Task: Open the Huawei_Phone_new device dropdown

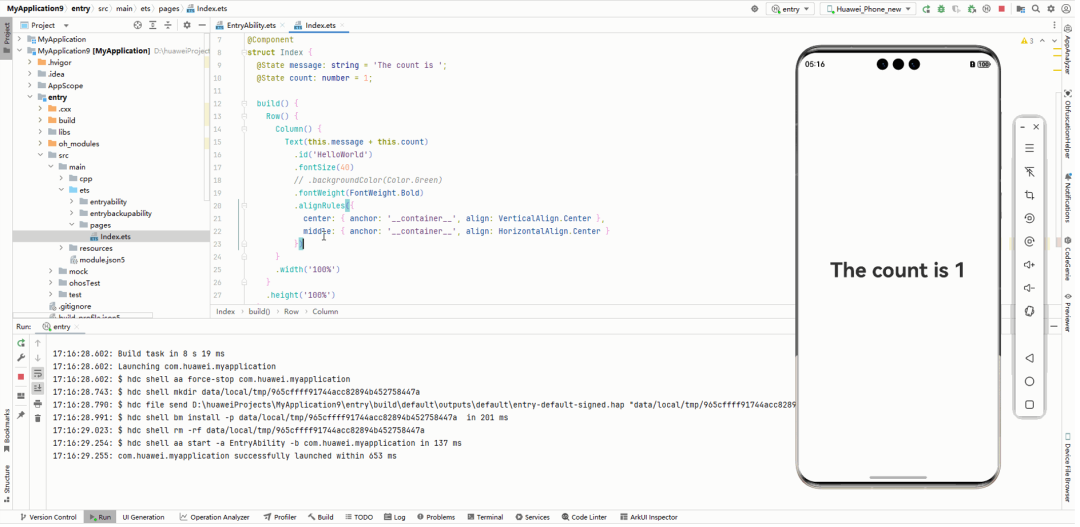Action: (x=867, y=9)
